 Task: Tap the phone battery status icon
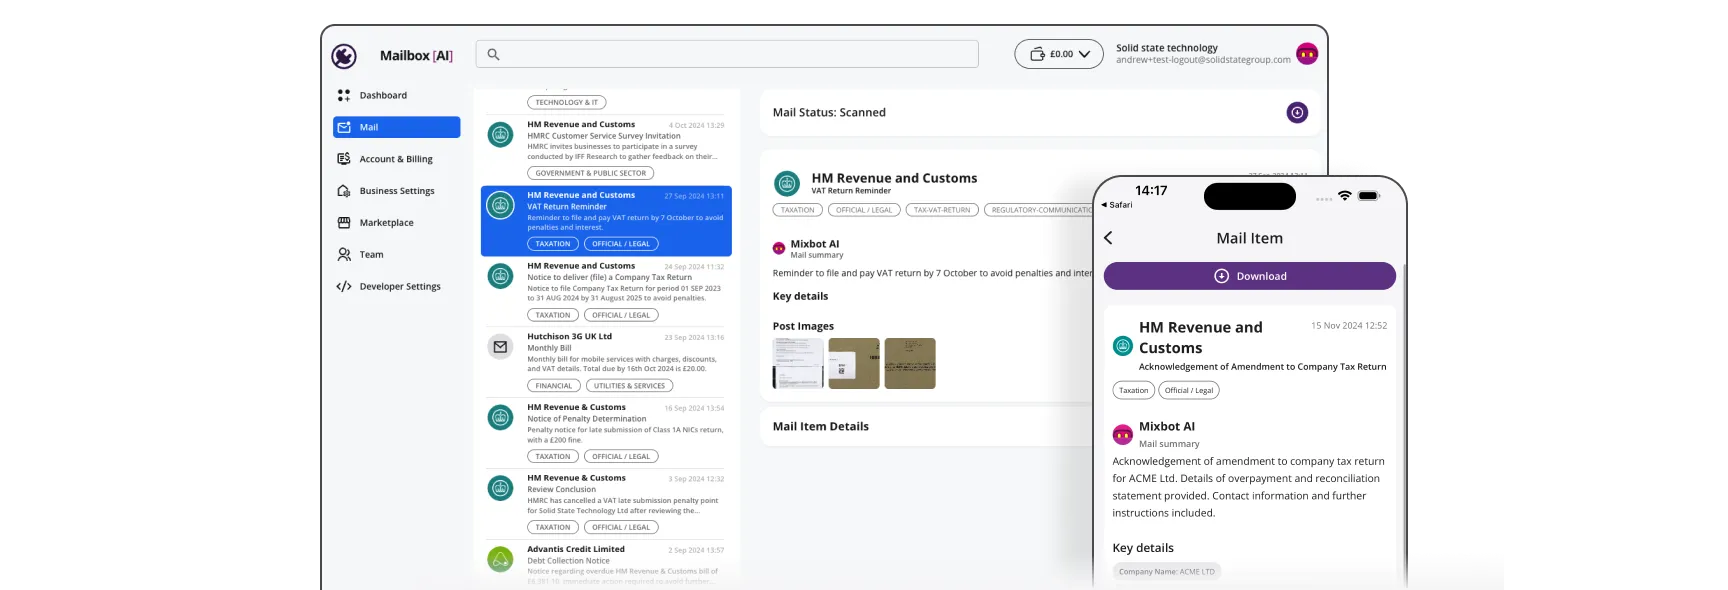point(1369,195)
